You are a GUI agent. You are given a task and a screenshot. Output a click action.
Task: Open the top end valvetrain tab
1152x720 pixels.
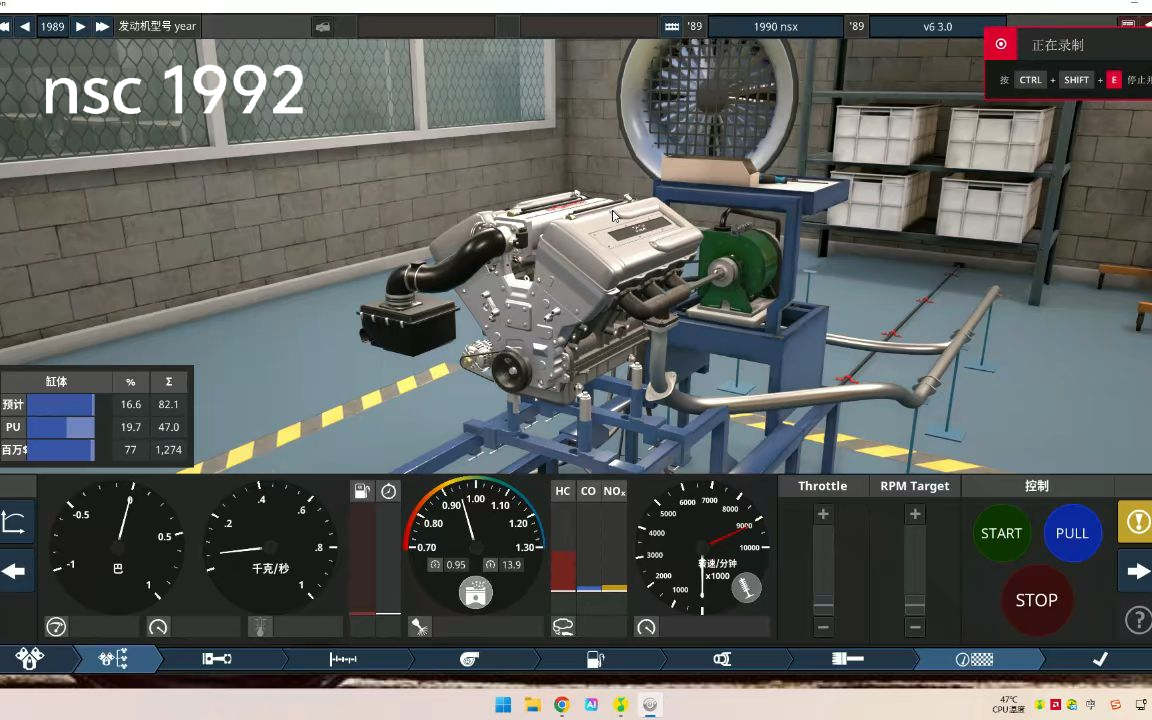(x=343, y=659)
